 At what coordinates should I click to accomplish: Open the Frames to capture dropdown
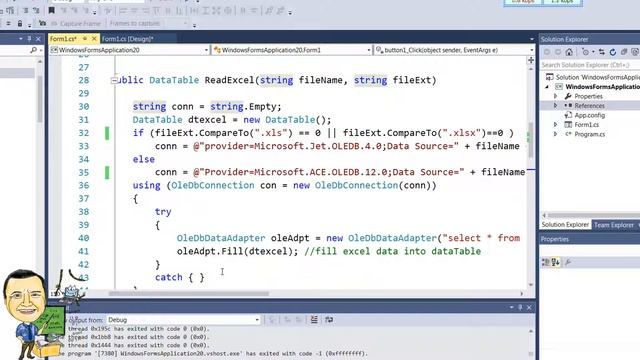[x=184, y=23]
